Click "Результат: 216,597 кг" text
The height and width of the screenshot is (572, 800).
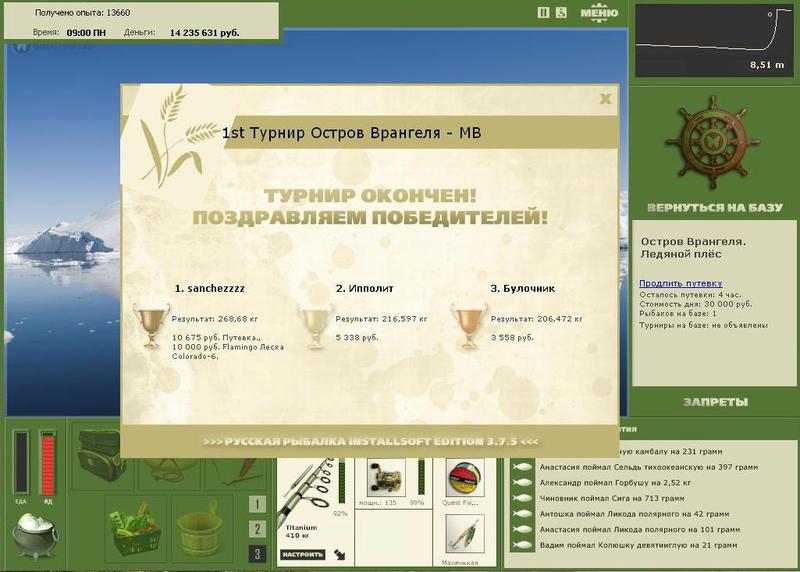[x=381, y=319]
